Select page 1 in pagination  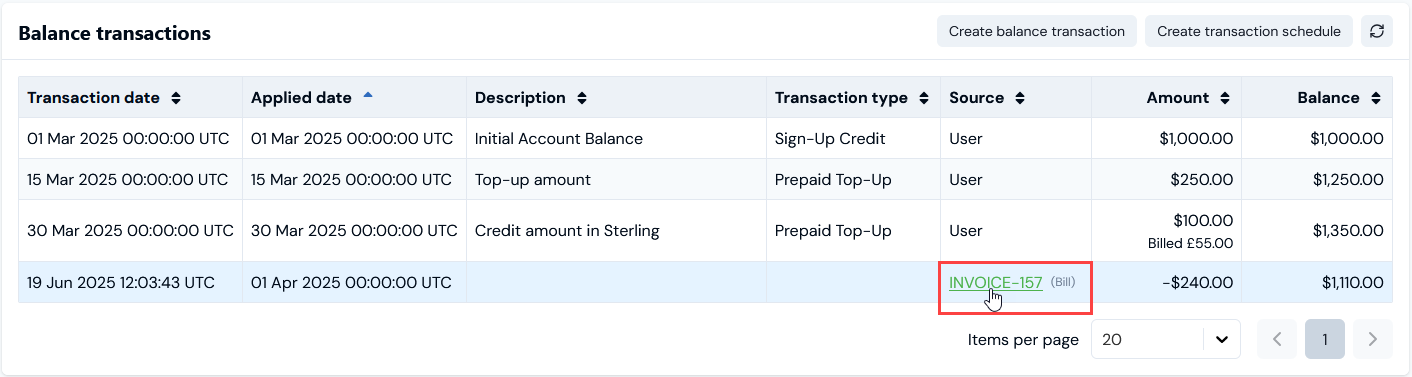point(1325,339)
